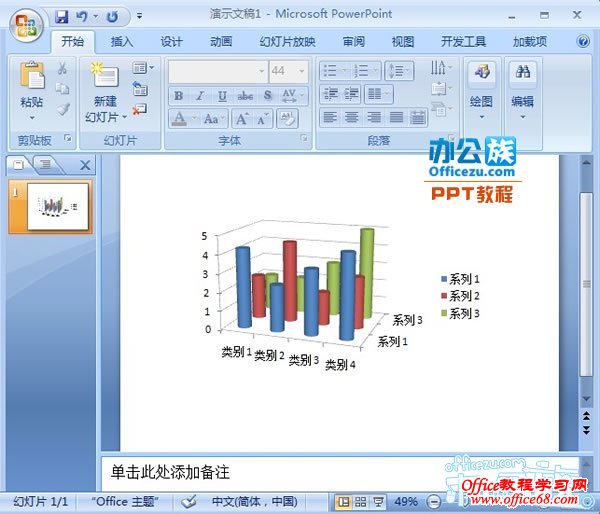600x514 pixels.
Task: Align text to the left
Action: pyautogui.click(x=330, y=117)
